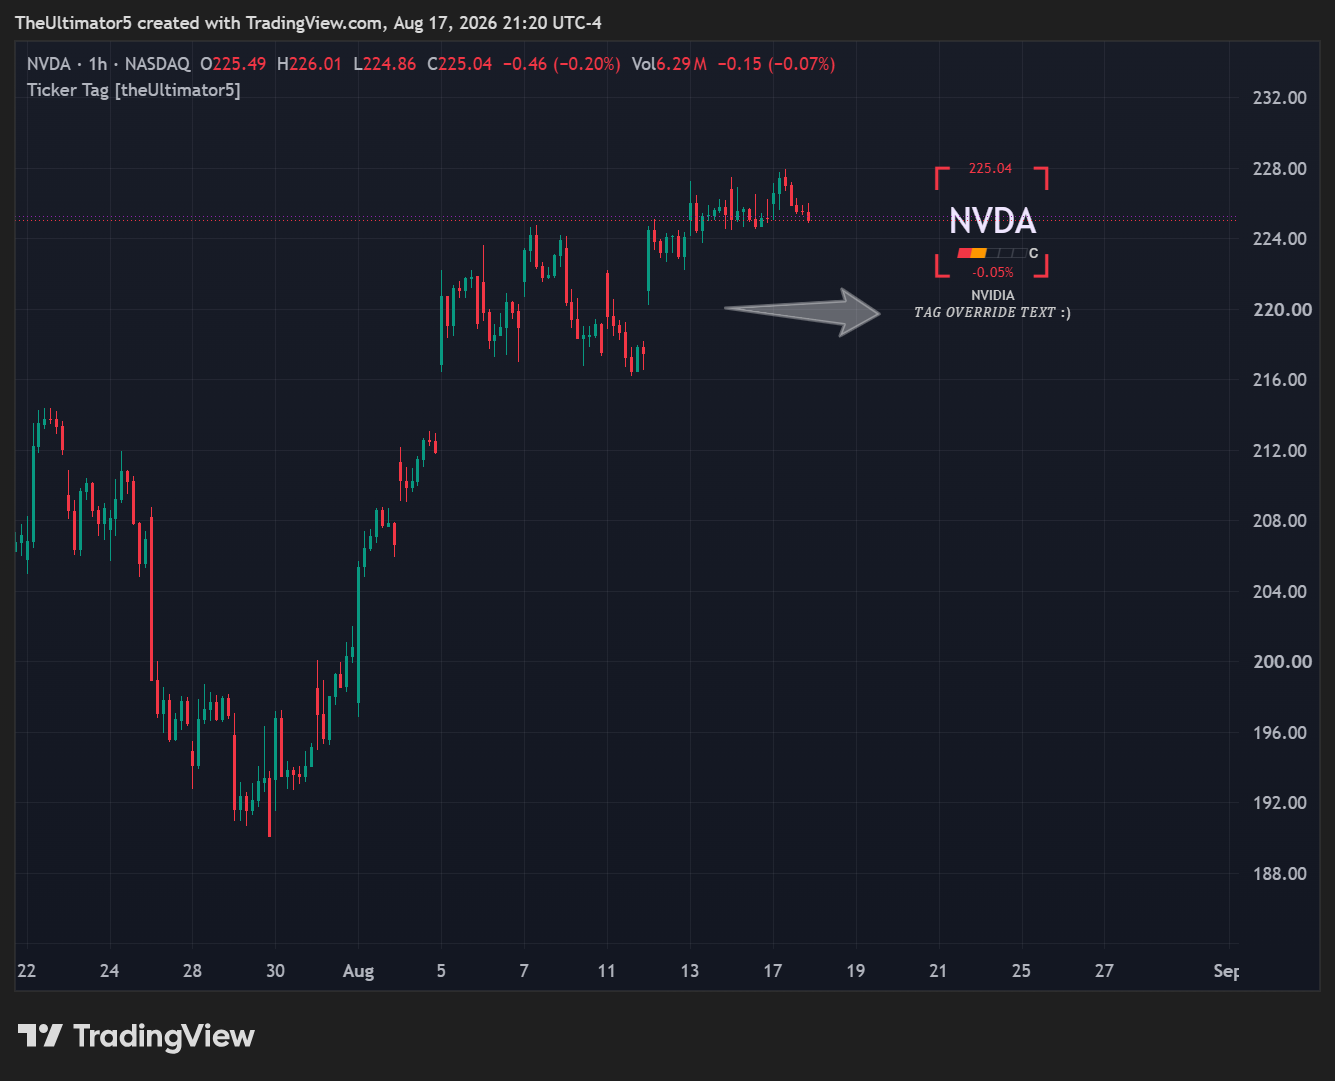Click the Vol 6.29 M reading
1335x1081 pixels.
669,64
